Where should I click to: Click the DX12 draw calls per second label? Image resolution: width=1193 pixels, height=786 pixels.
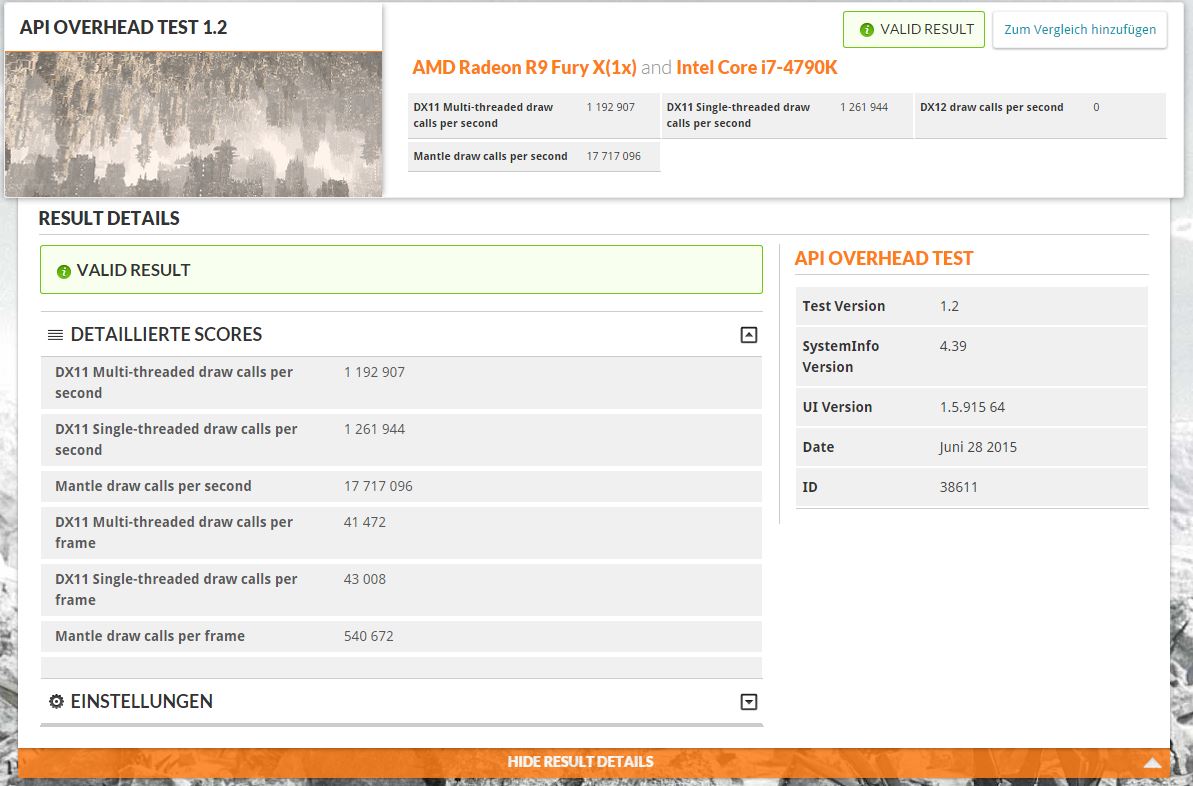tap(991, 107)
